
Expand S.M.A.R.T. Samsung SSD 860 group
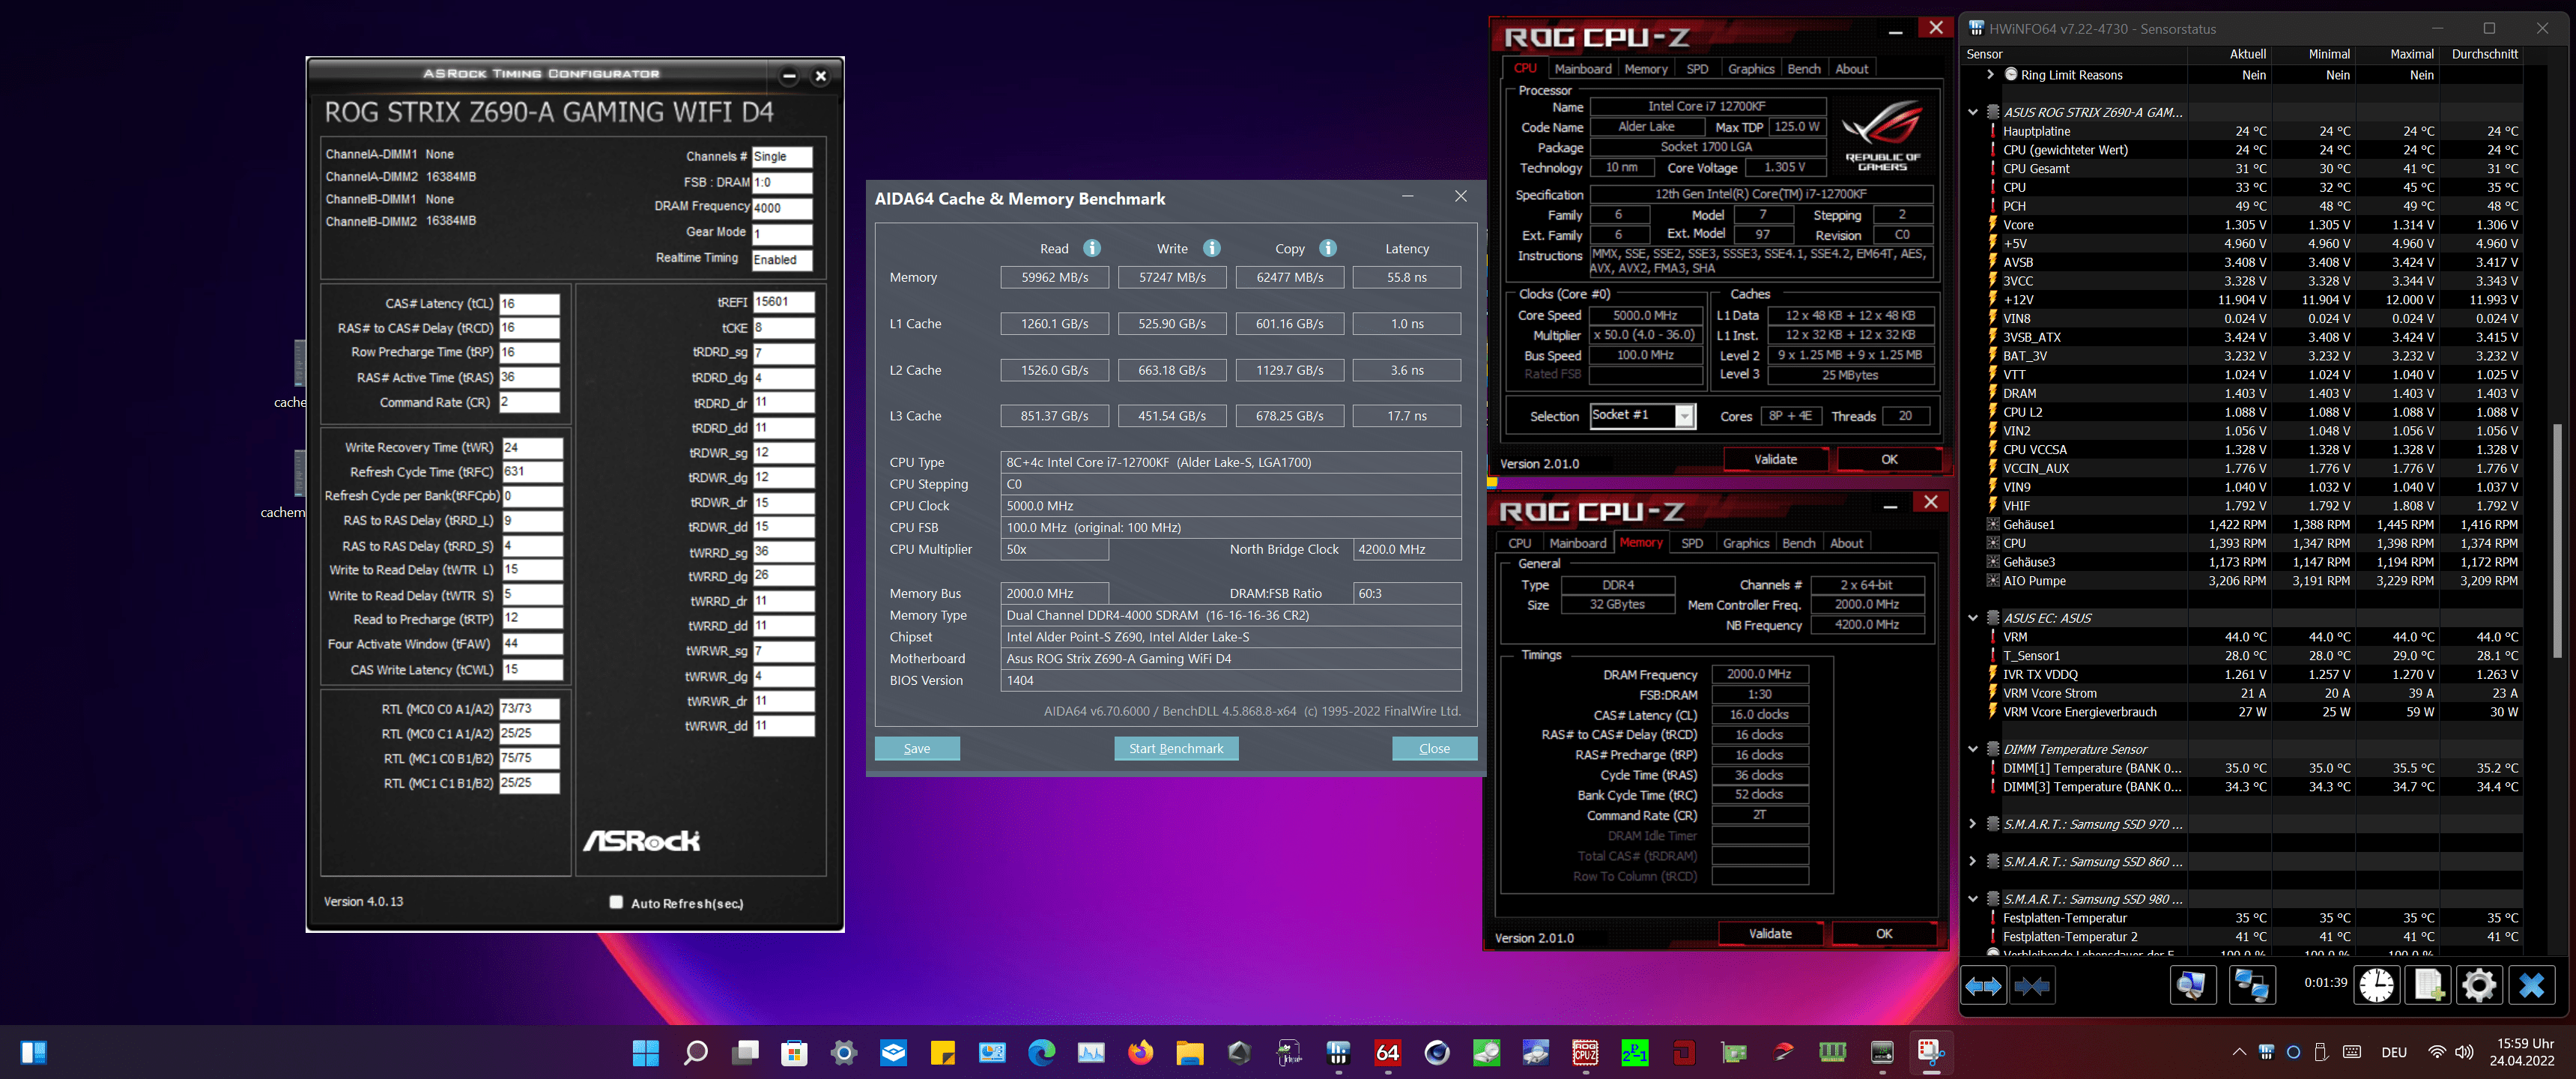1973,861
